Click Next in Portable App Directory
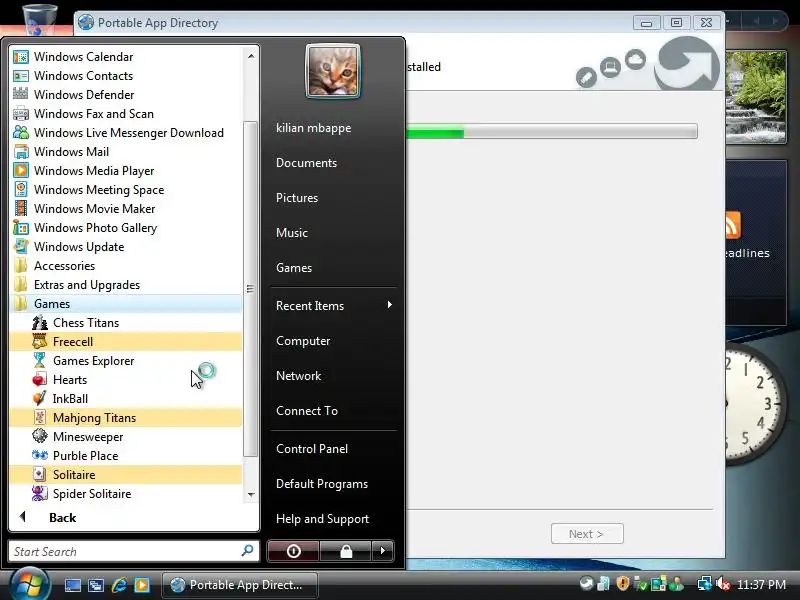 click(587, 534)
